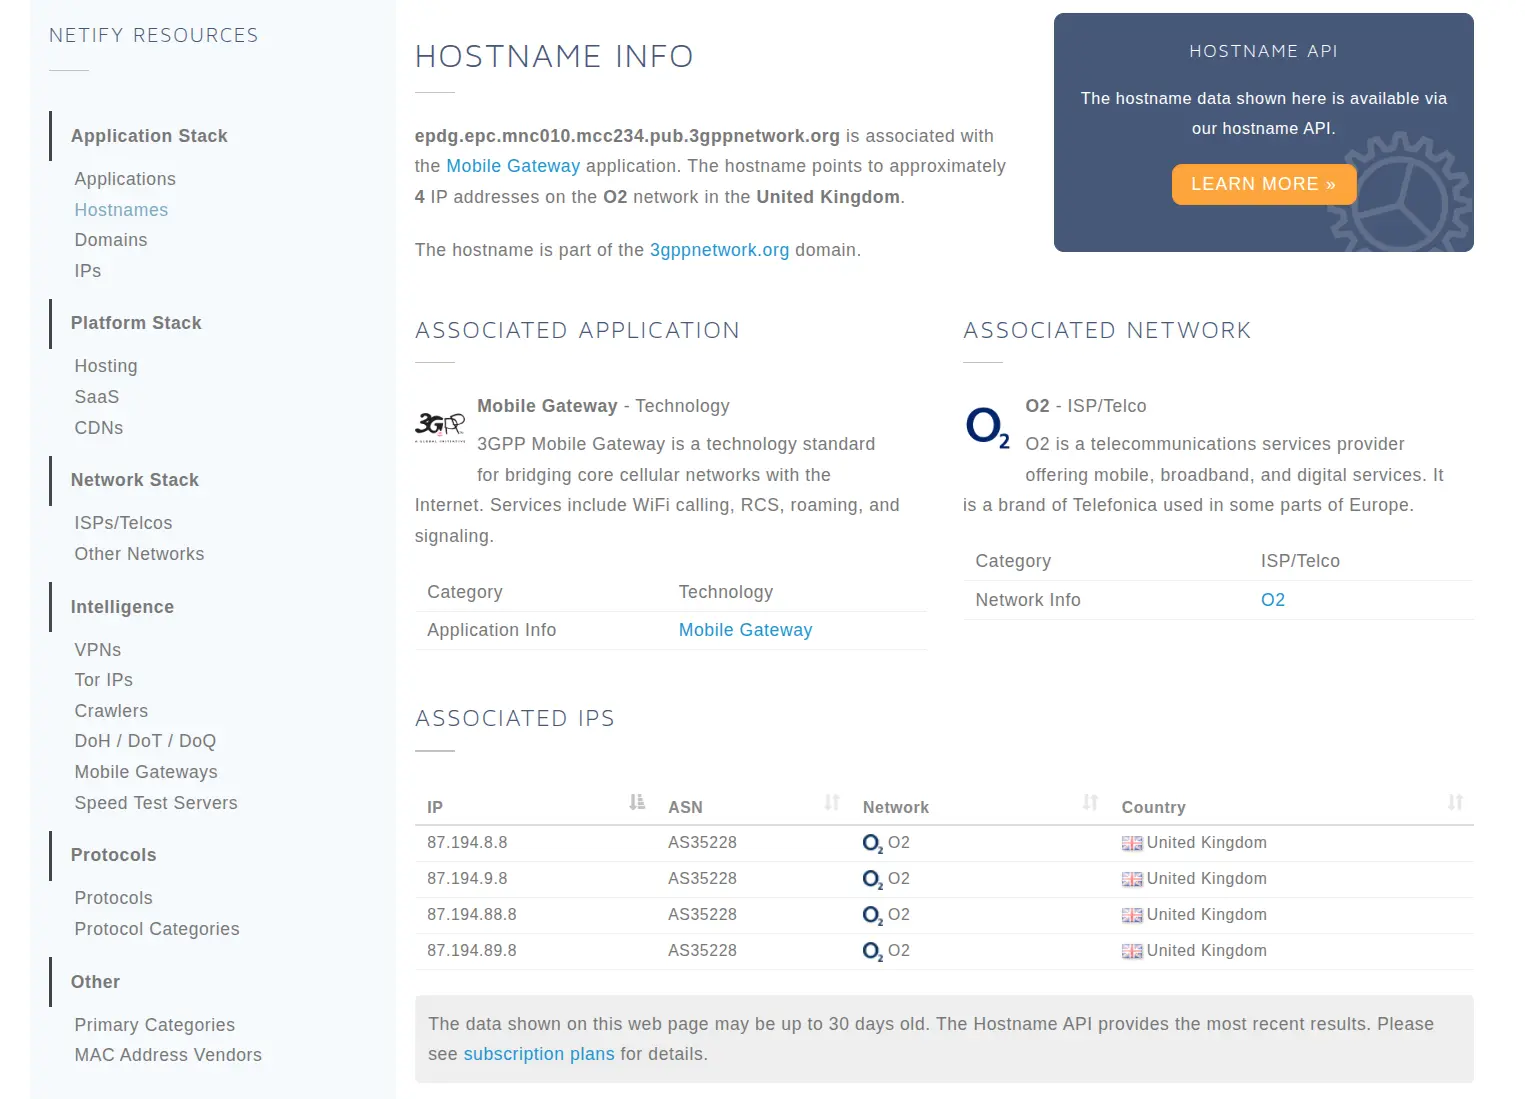Open the 3gppnetwork.org domain link
1525x1099 pixels.
tap(719, 250)
